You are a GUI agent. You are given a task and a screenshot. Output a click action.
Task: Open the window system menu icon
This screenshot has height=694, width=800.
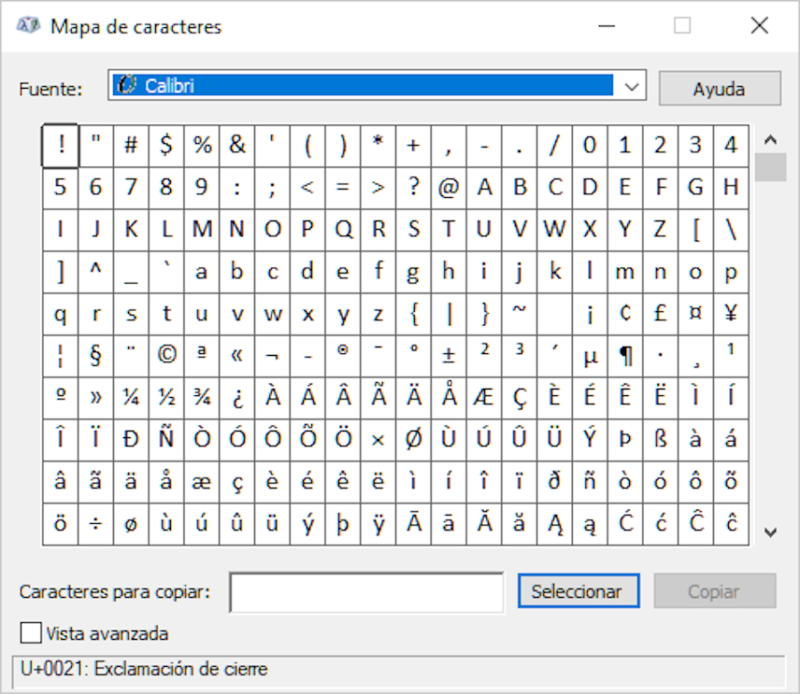[28, 26]
